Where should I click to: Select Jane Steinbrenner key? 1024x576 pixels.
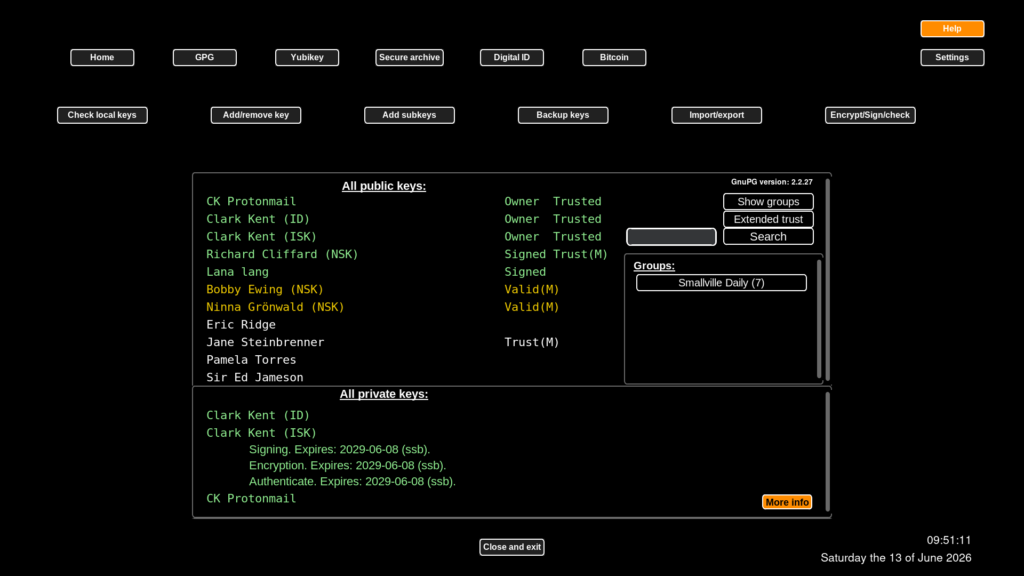coord(265,342)
